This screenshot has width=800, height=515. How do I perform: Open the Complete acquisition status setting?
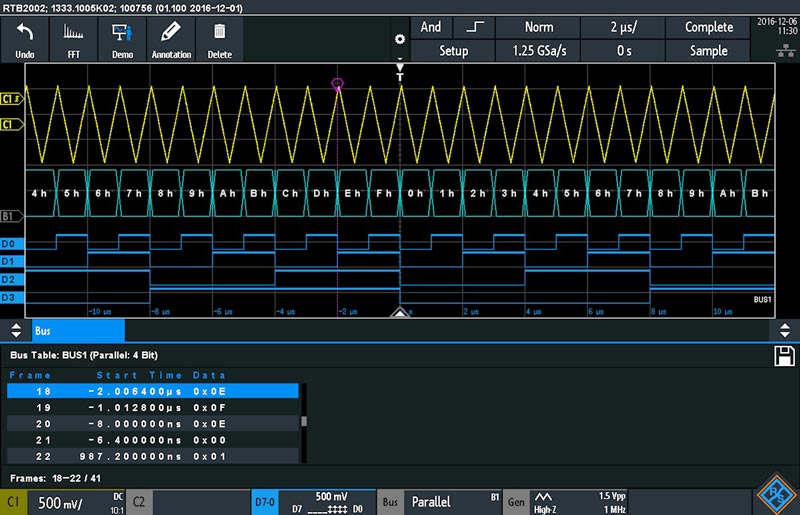click(709, 27)
